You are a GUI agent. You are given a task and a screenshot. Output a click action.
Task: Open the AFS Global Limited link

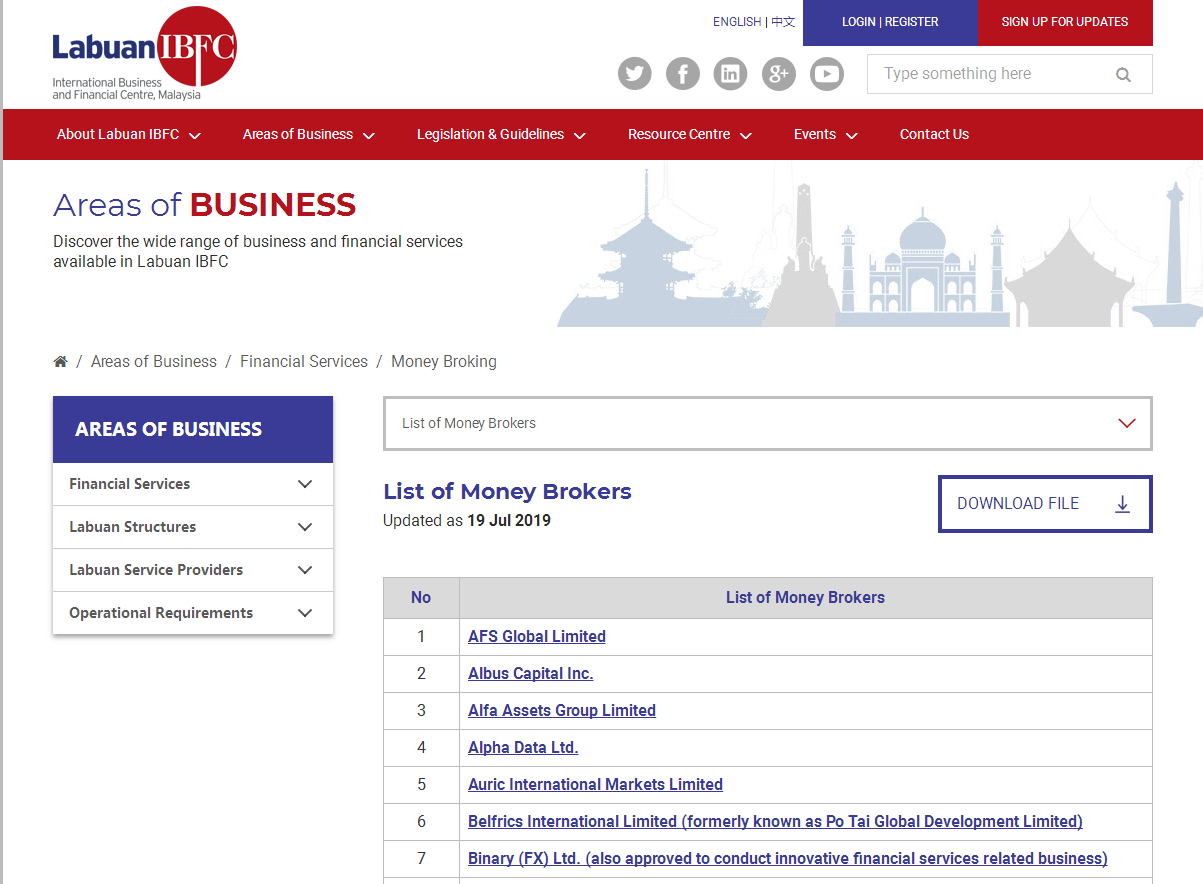coord(537,636)
